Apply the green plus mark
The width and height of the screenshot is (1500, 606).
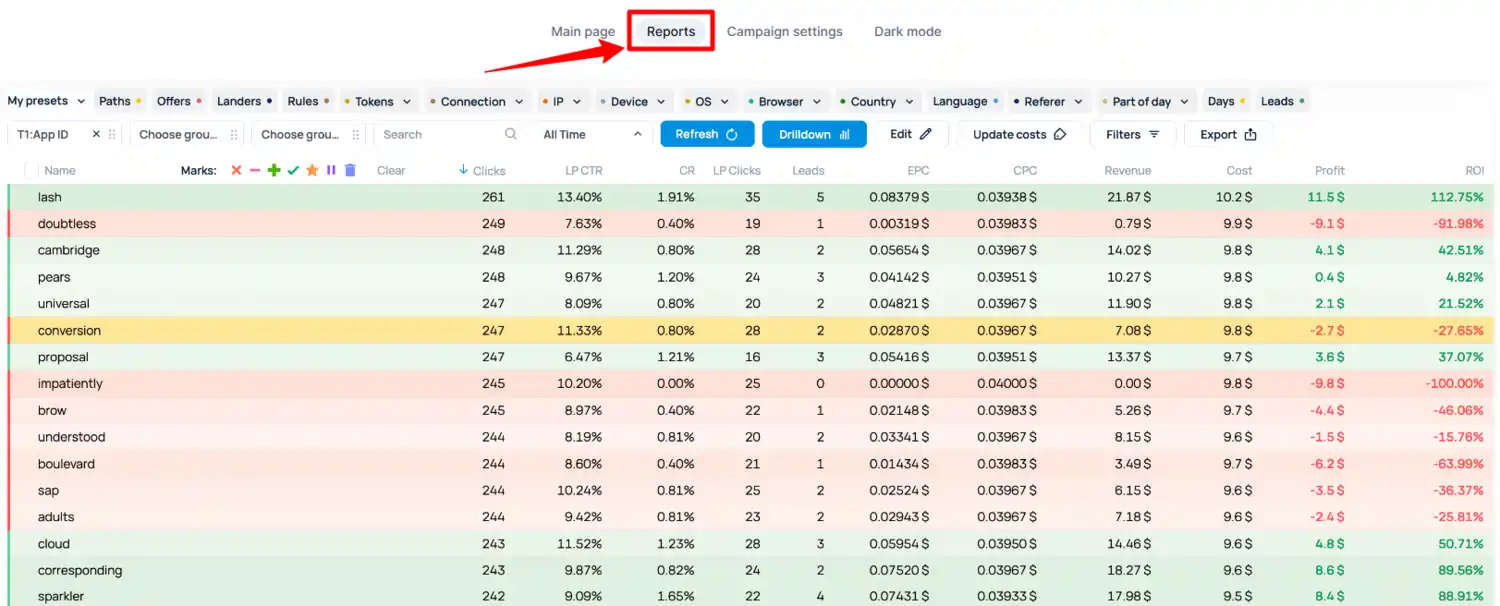[x=274, y=171]
